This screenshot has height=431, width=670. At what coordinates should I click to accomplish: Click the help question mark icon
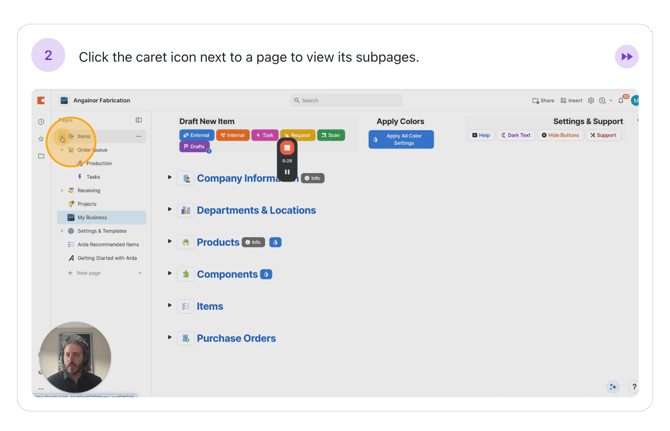tap(633, 387)
